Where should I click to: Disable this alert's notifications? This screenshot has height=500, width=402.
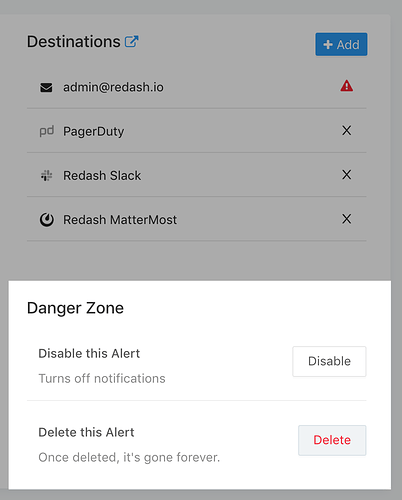(329, 361)
